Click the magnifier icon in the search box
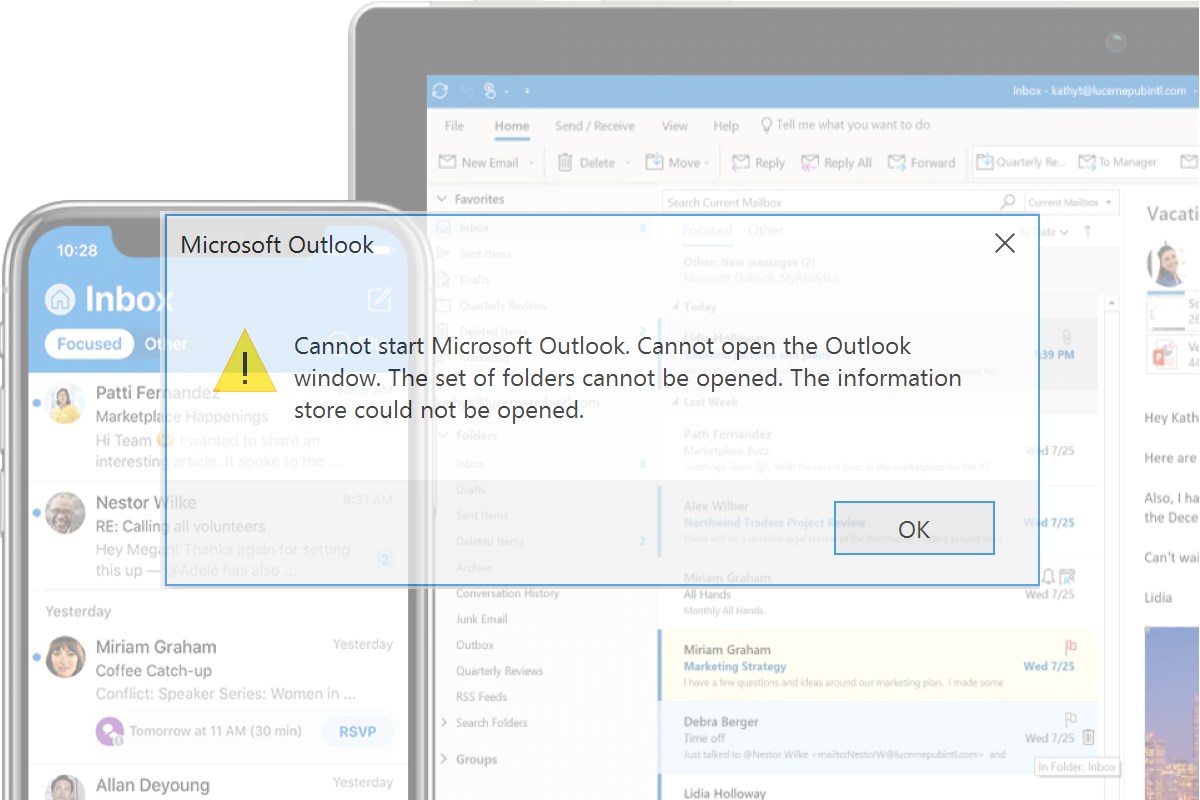 pos(1008,202)
